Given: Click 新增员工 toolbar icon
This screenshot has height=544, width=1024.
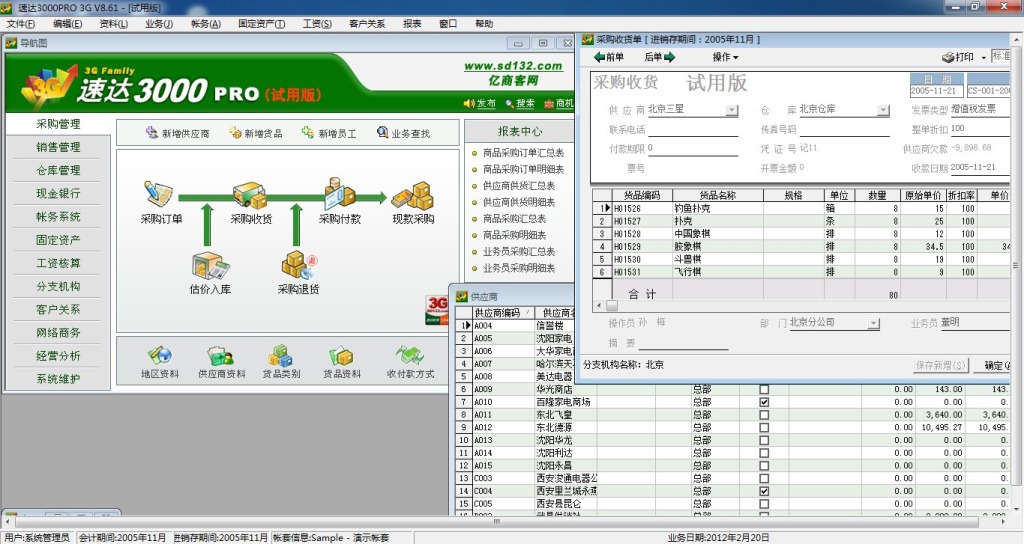Looking at the screenshot, I should click(x=308, y=133).
